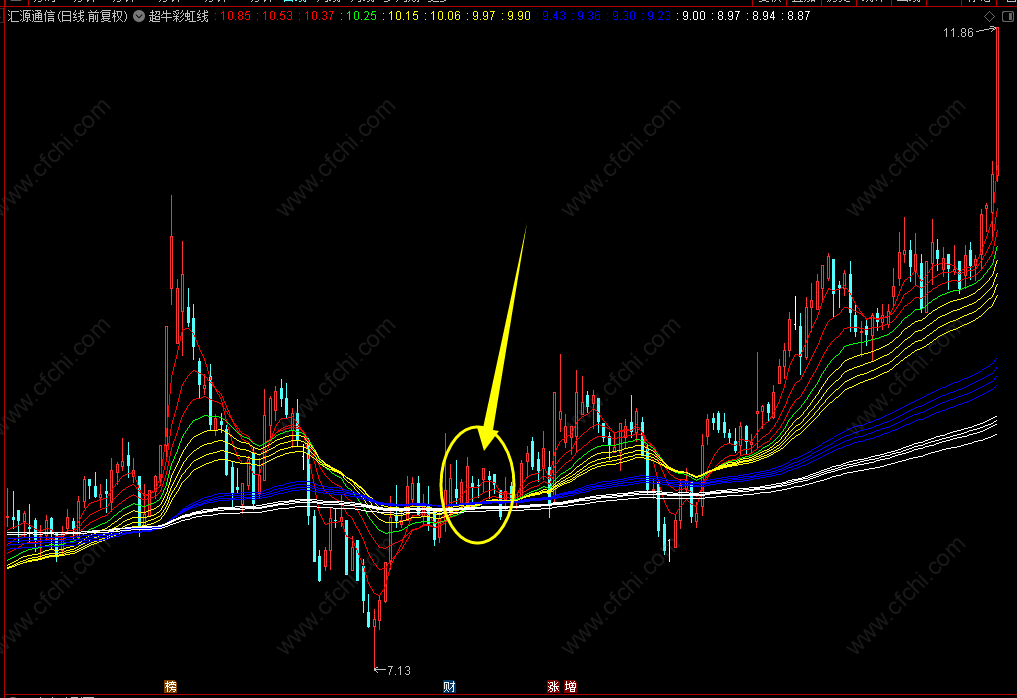Screen dimensions: 1017x698
Task: Open the 增 event marker on the timeline
Action: [570, 686]
